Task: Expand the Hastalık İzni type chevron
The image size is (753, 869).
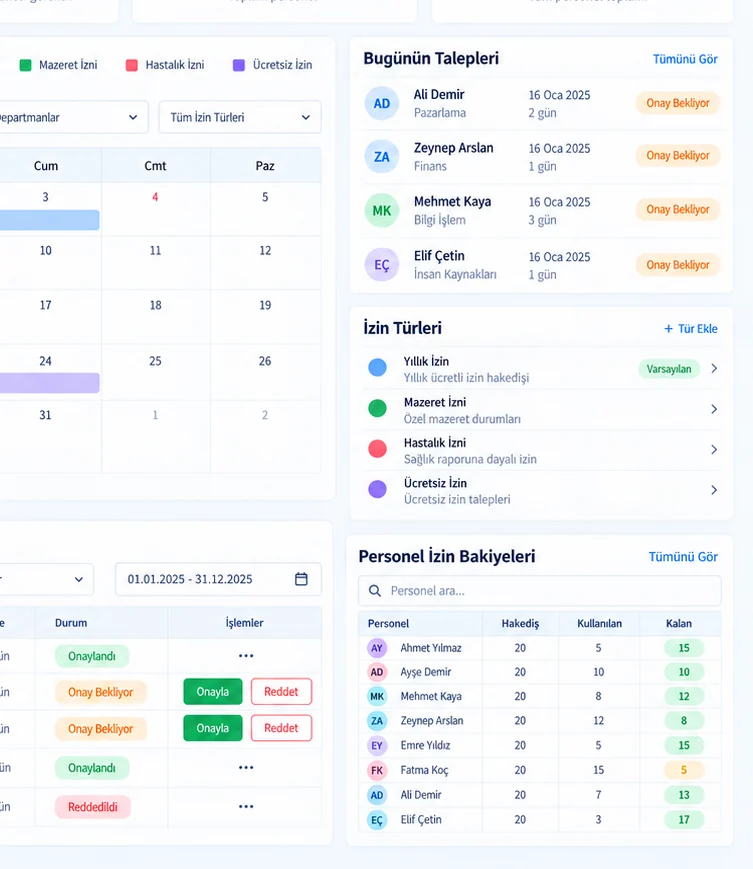Action: (x=714, y=449)
